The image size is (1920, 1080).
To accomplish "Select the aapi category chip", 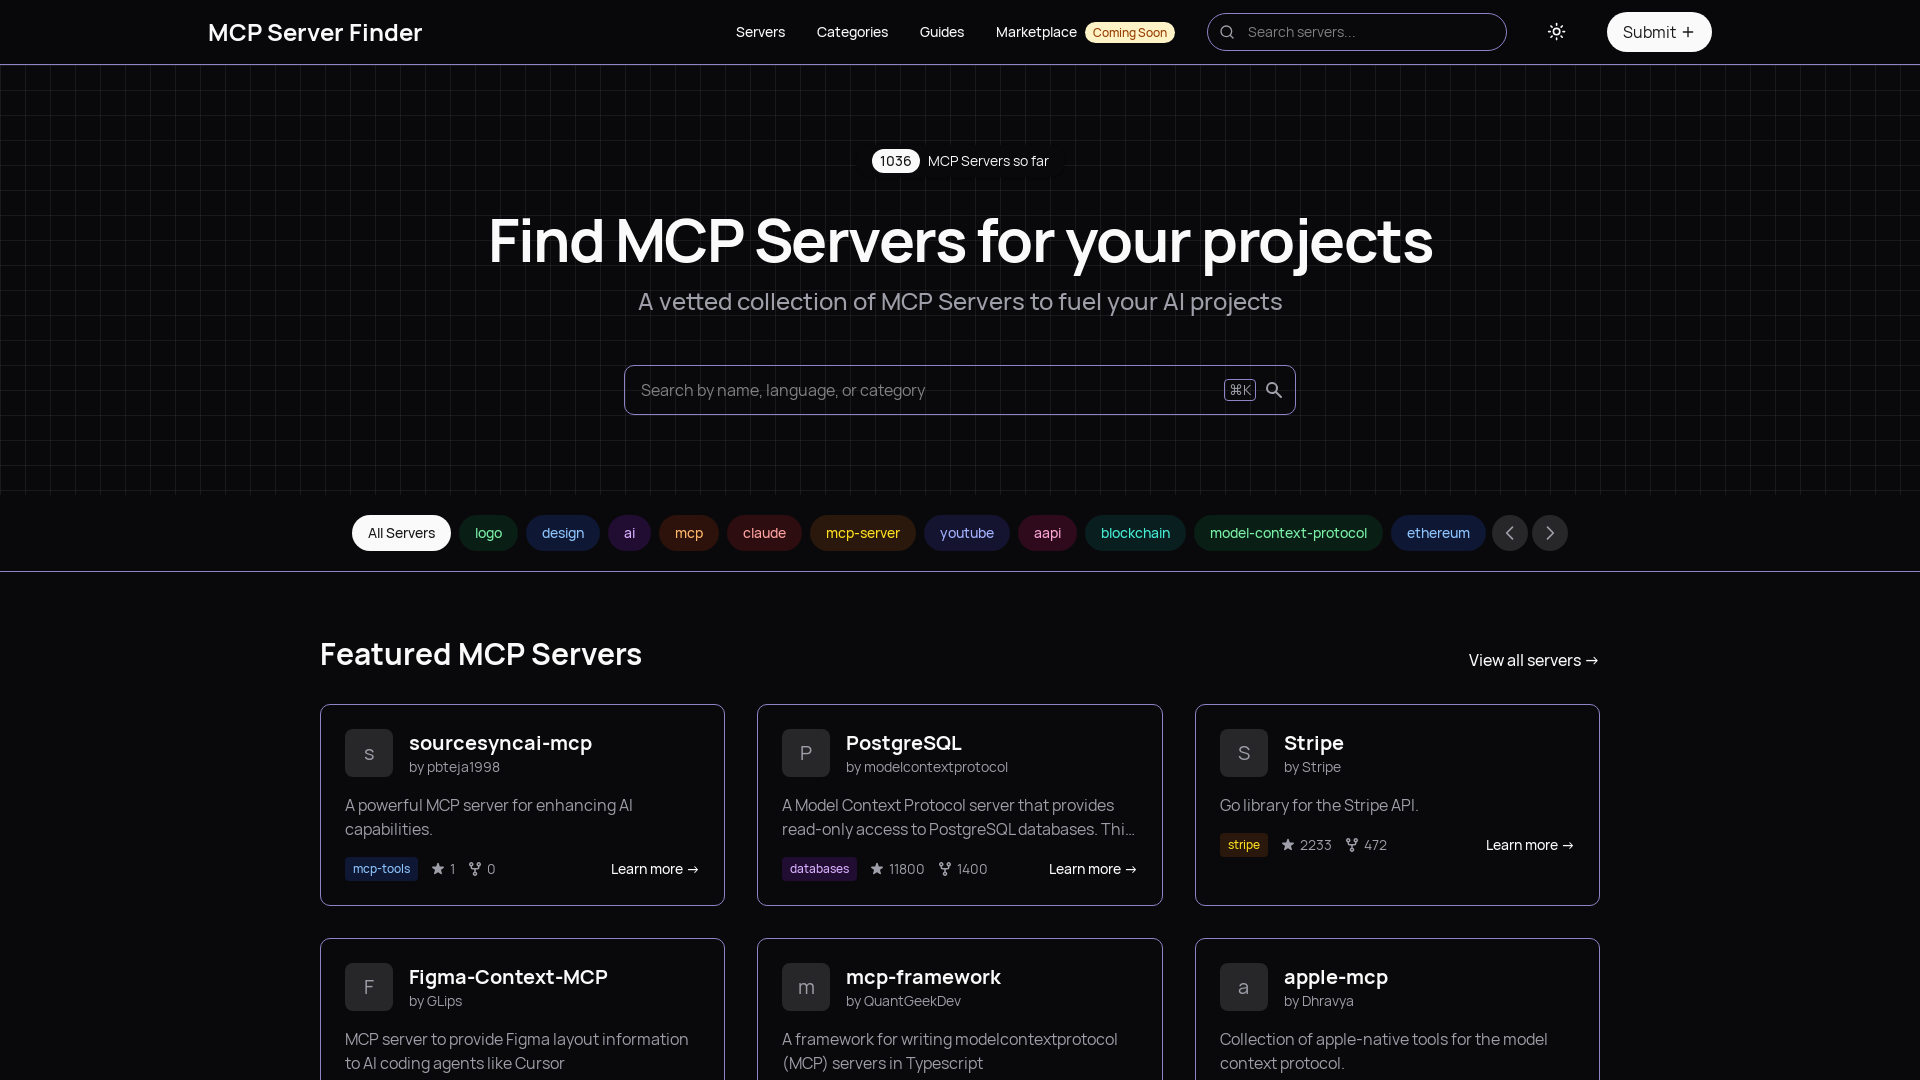I will (x=1047, y=533).
